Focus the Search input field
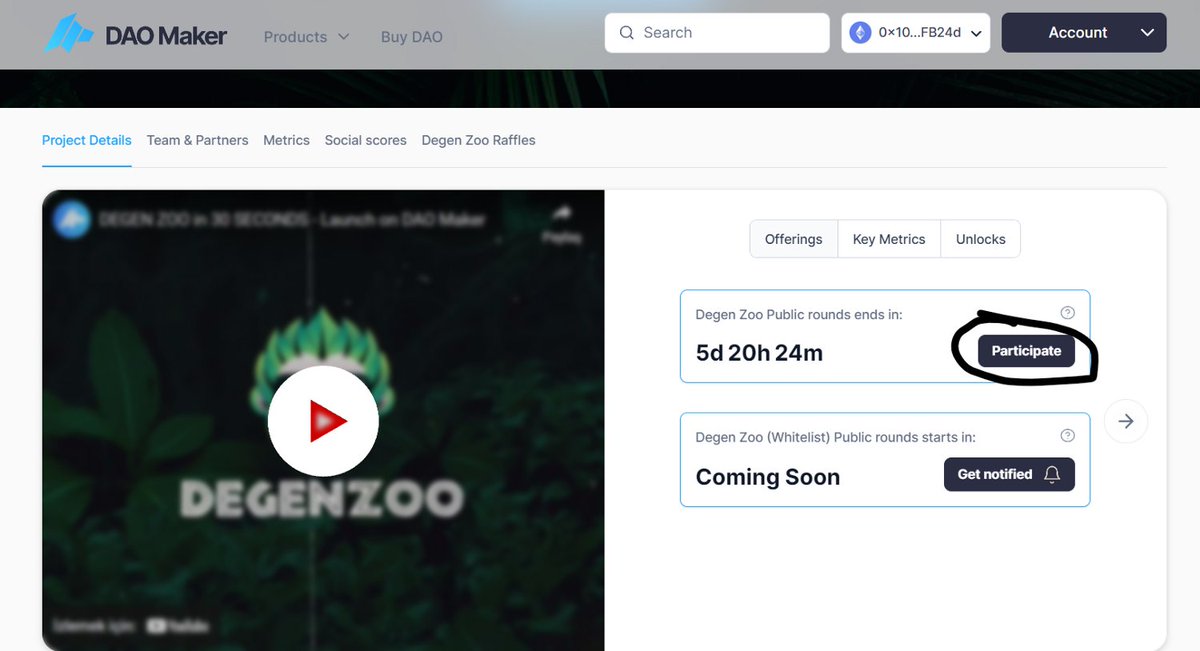Image resolution: width=1200 pixels, height=651 pixels. [717, 33]
